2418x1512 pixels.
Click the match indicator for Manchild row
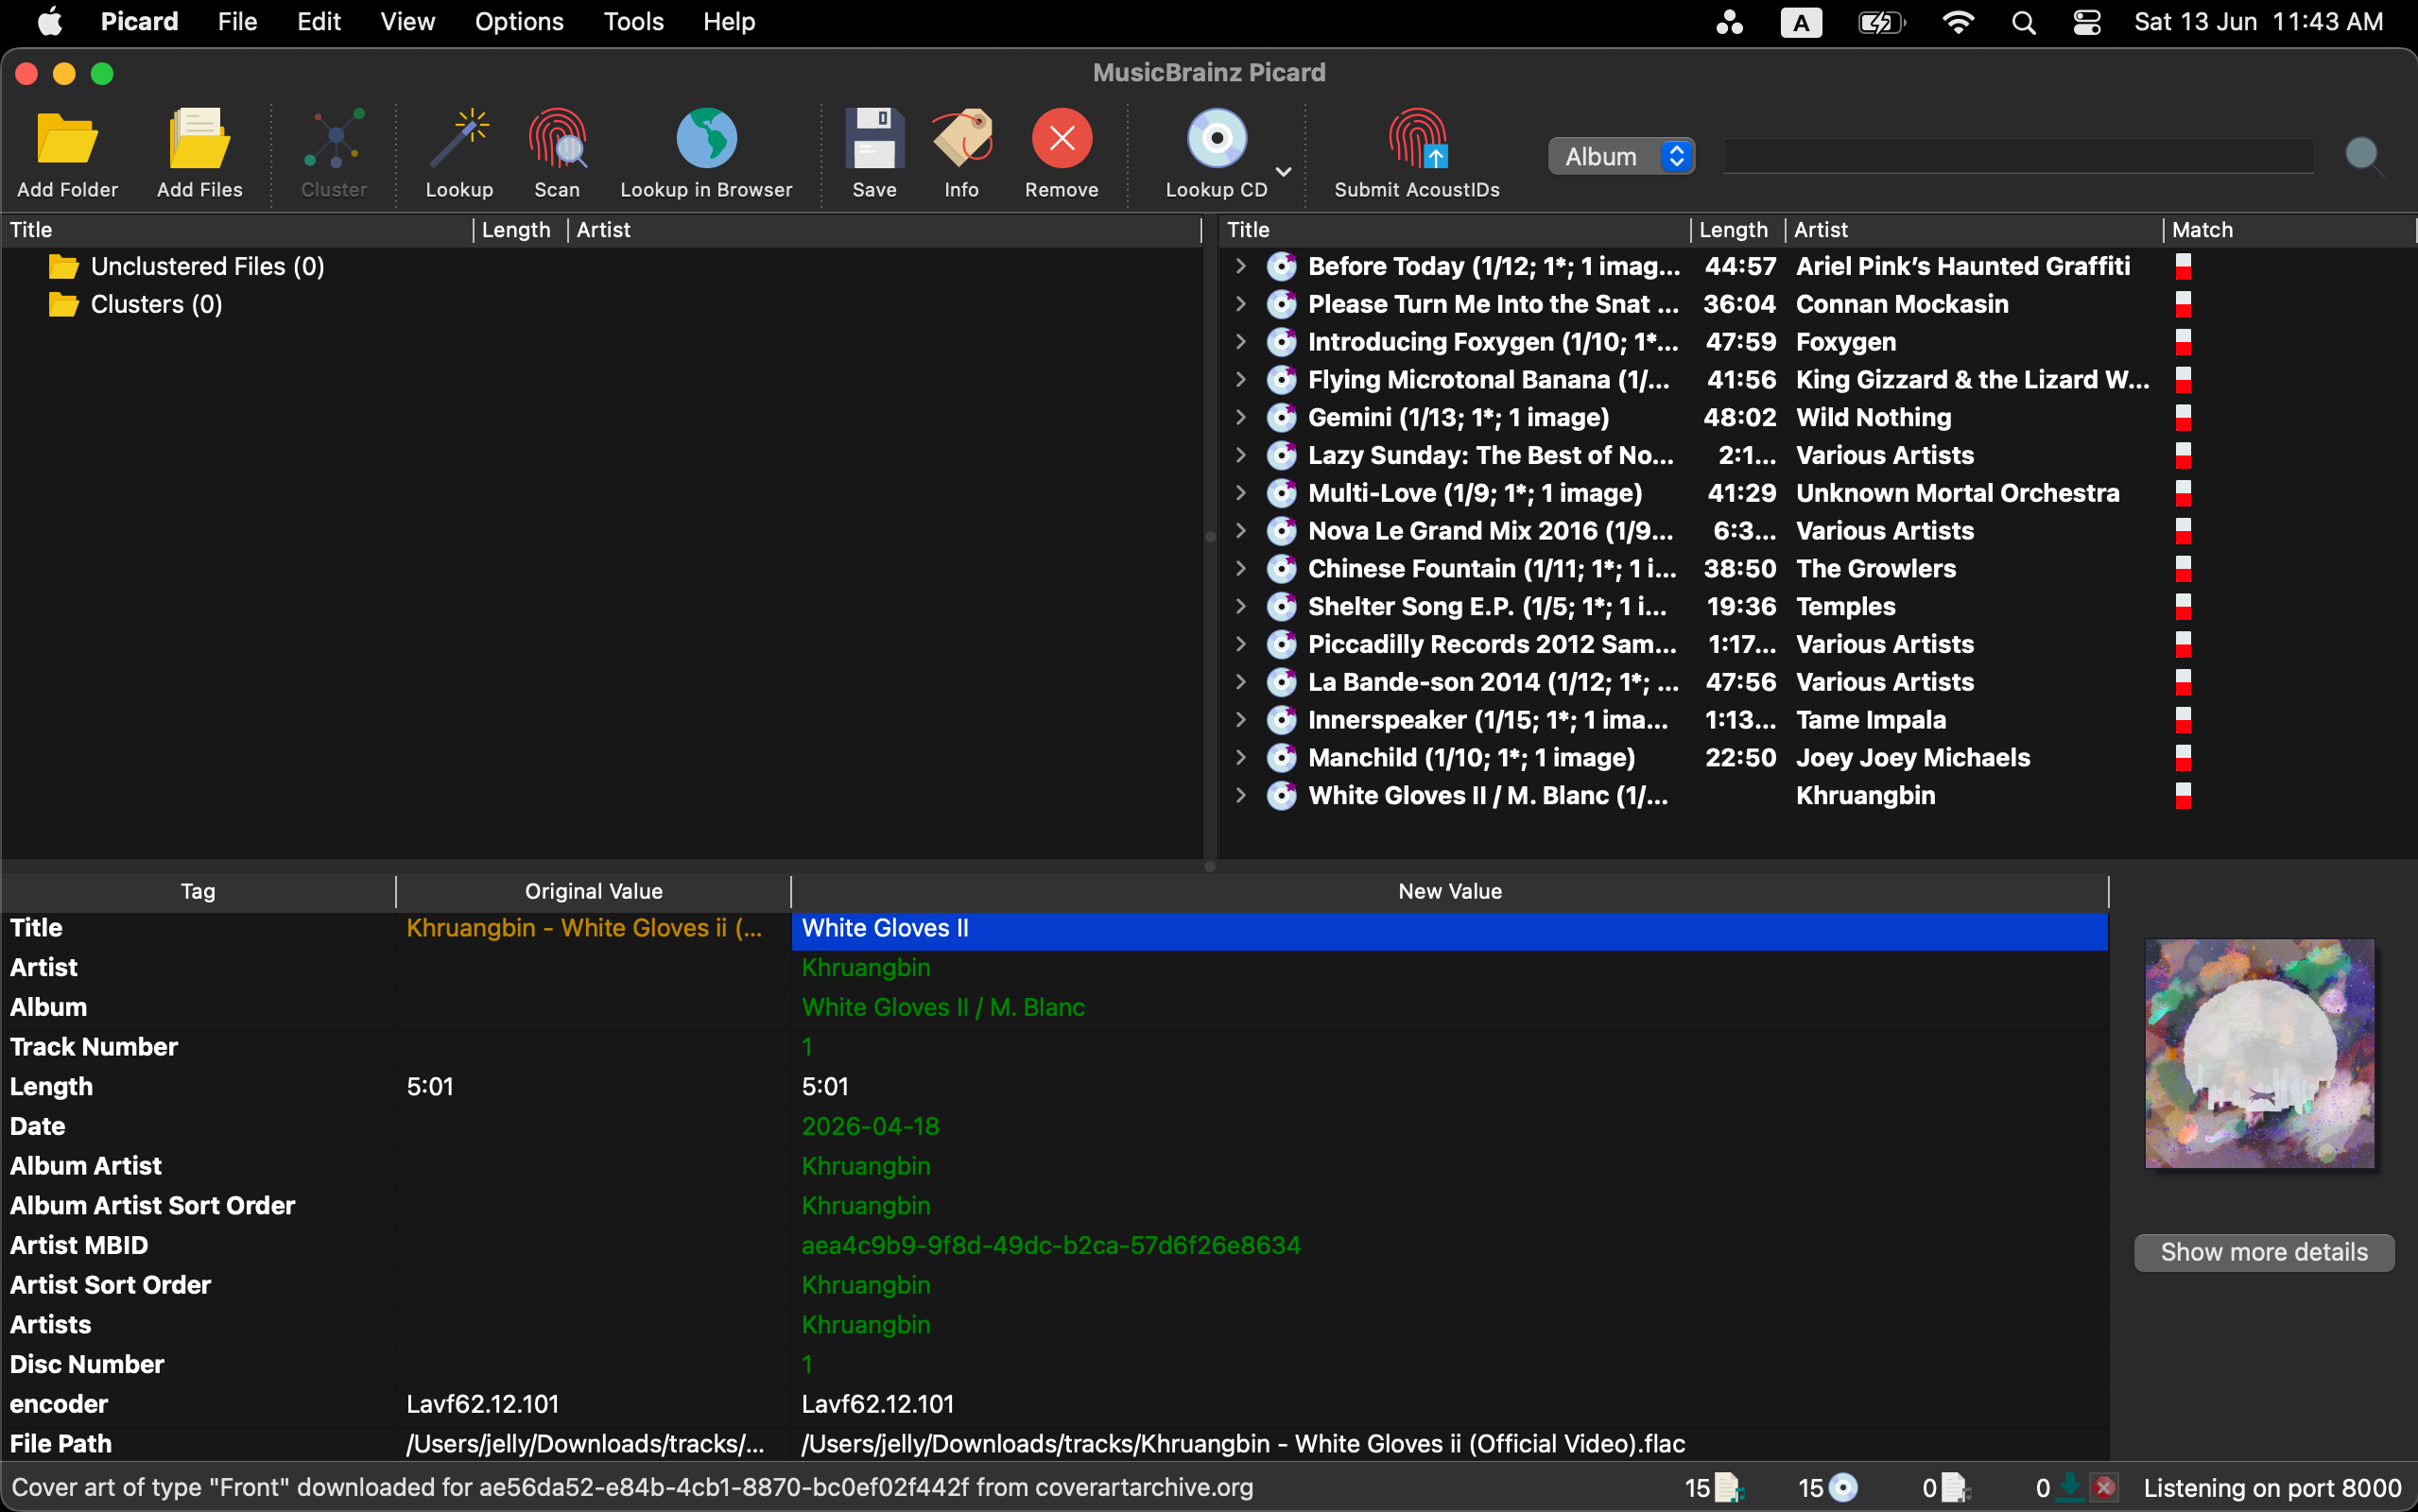pos(2183,758)
